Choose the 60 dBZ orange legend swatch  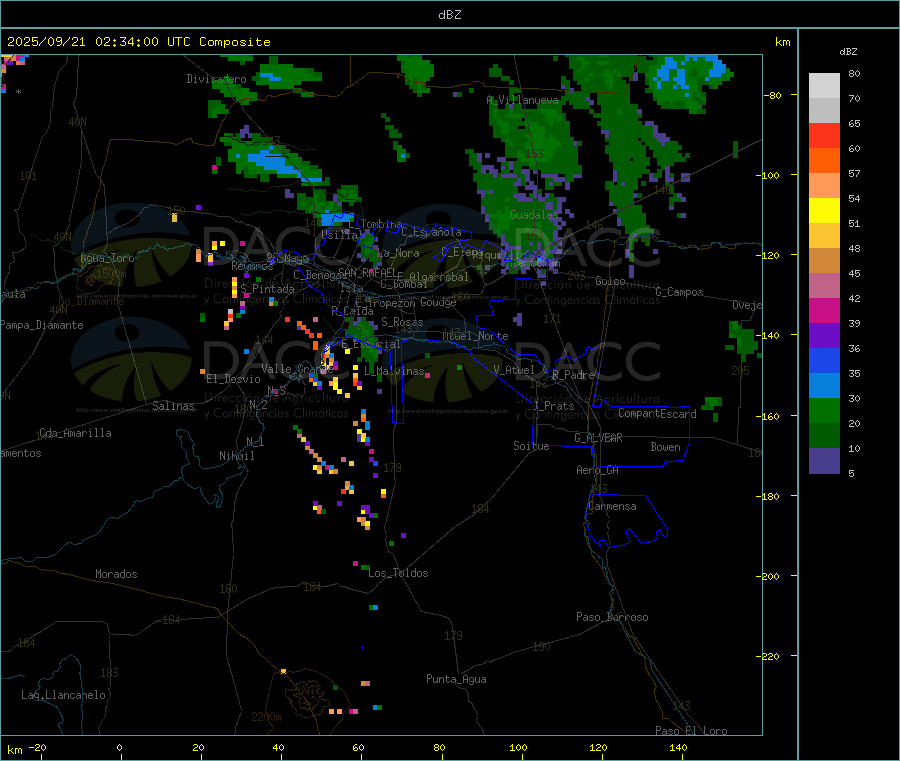click(824, 161)
